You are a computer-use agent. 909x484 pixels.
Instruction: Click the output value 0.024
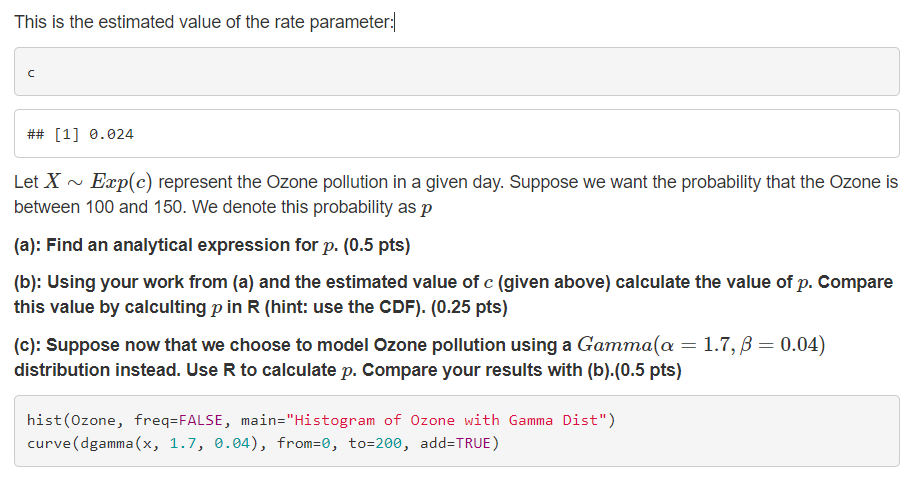coord(113,134)
